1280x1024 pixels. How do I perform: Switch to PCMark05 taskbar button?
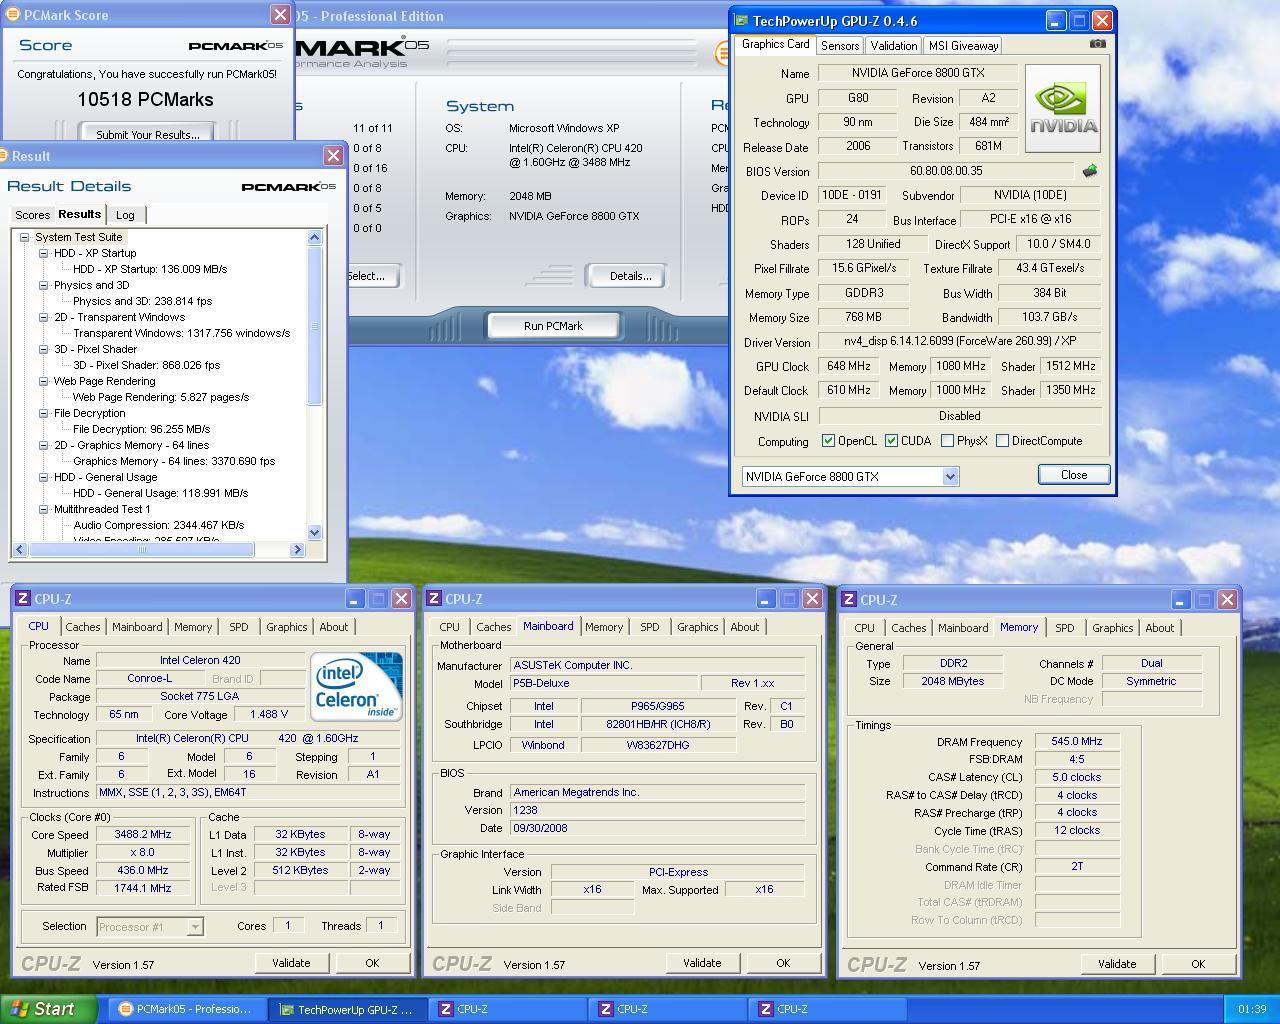186,1009
